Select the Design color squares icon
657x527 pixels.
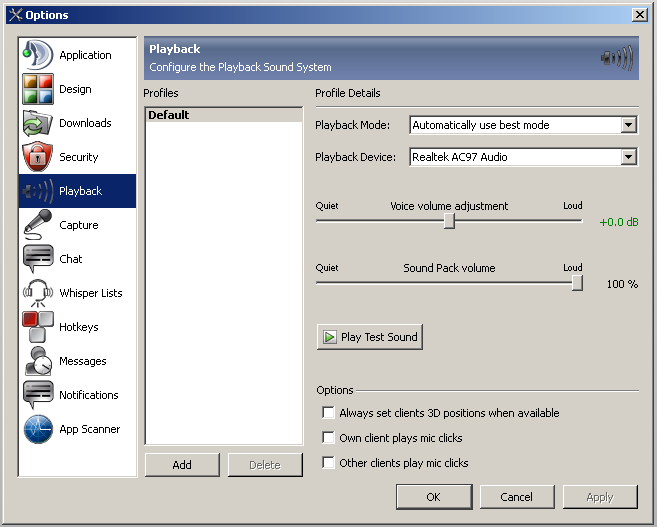pos(38,89)
